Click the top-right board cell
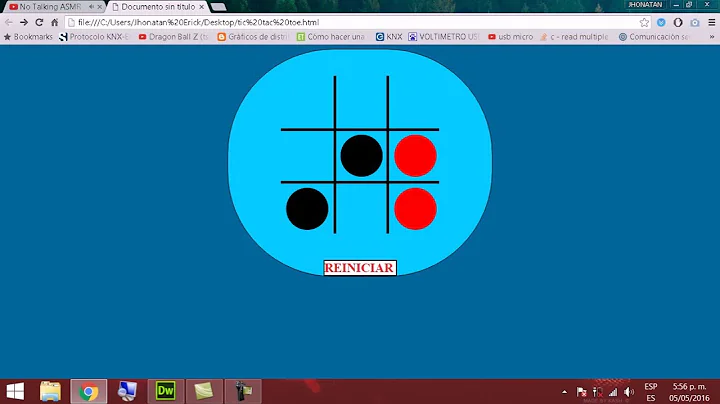The image size is (720, 404). pyautogui.click(x=414, y=102)
